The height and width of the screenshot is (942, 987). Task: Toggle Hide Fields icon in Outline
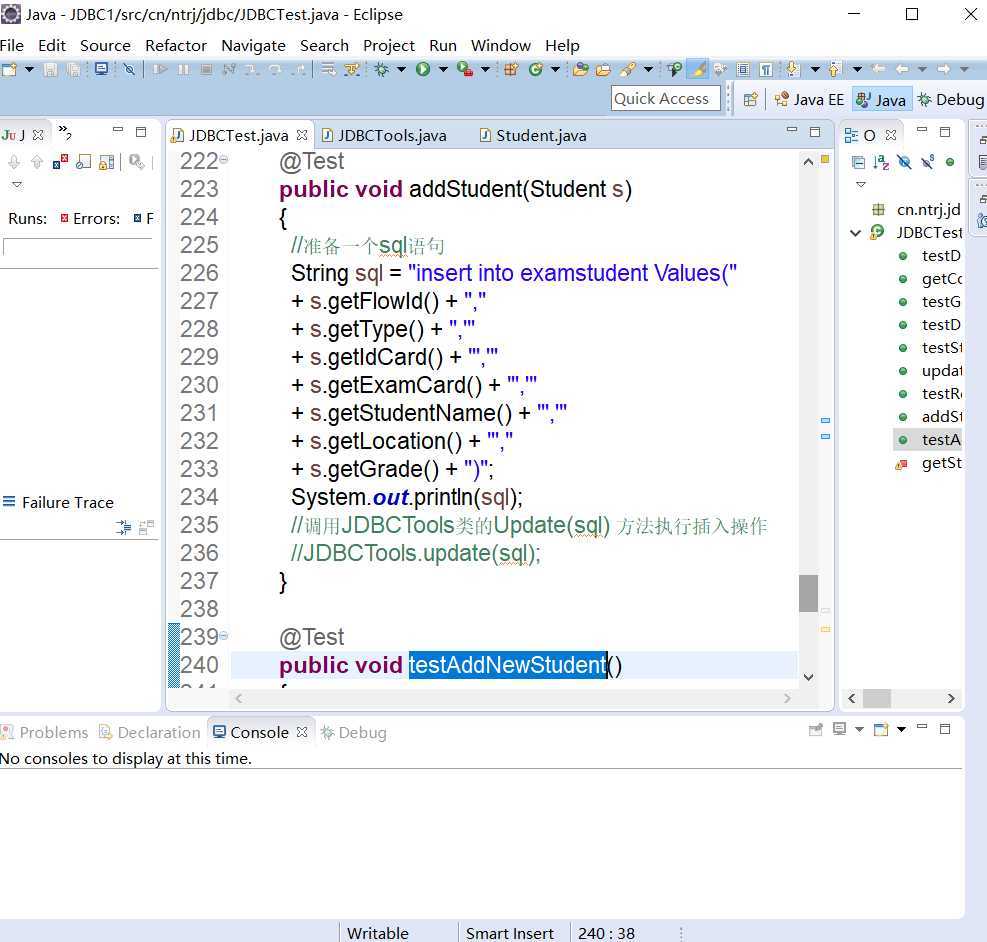[x=905, y=163]
